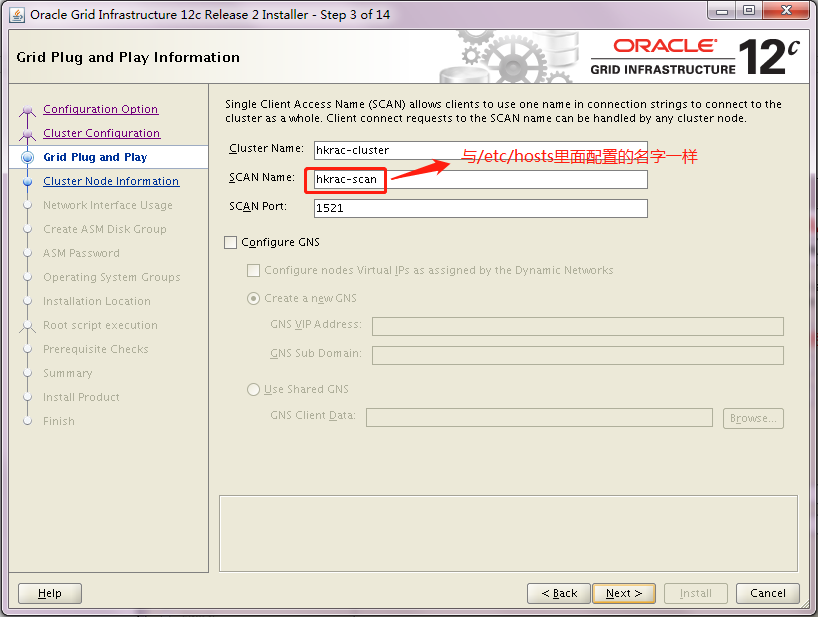The height and width of the screenshot is (617, 818).
Task: Select the Create a new GNS radio button
Action: tap(254, 298)
